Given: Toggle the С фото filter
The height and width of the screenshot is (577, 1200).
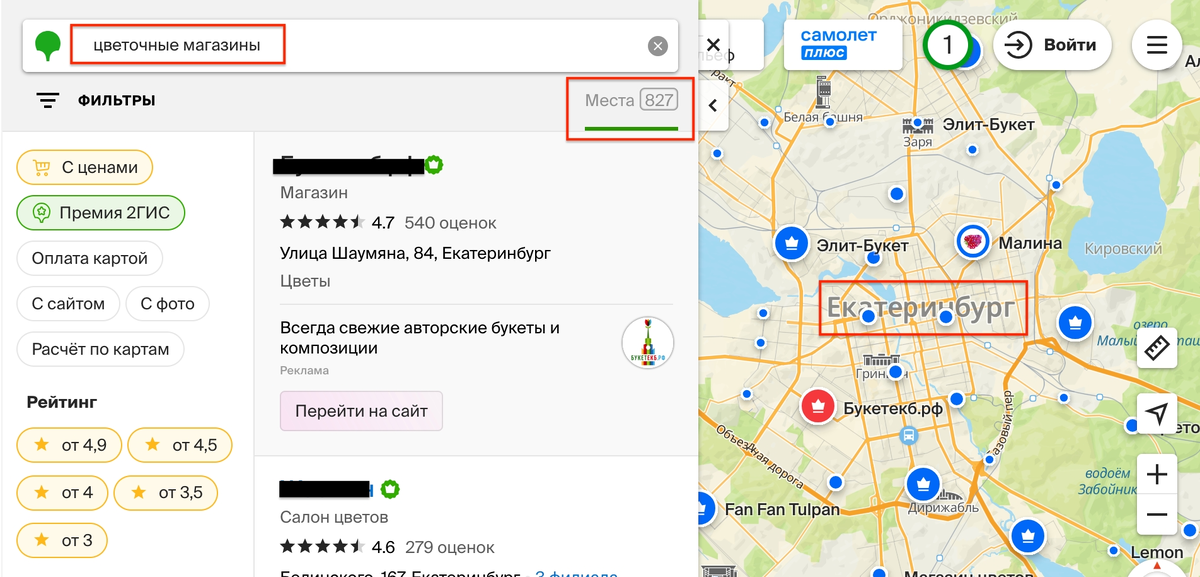Looking at the screenshot, I should coord(167,304).
